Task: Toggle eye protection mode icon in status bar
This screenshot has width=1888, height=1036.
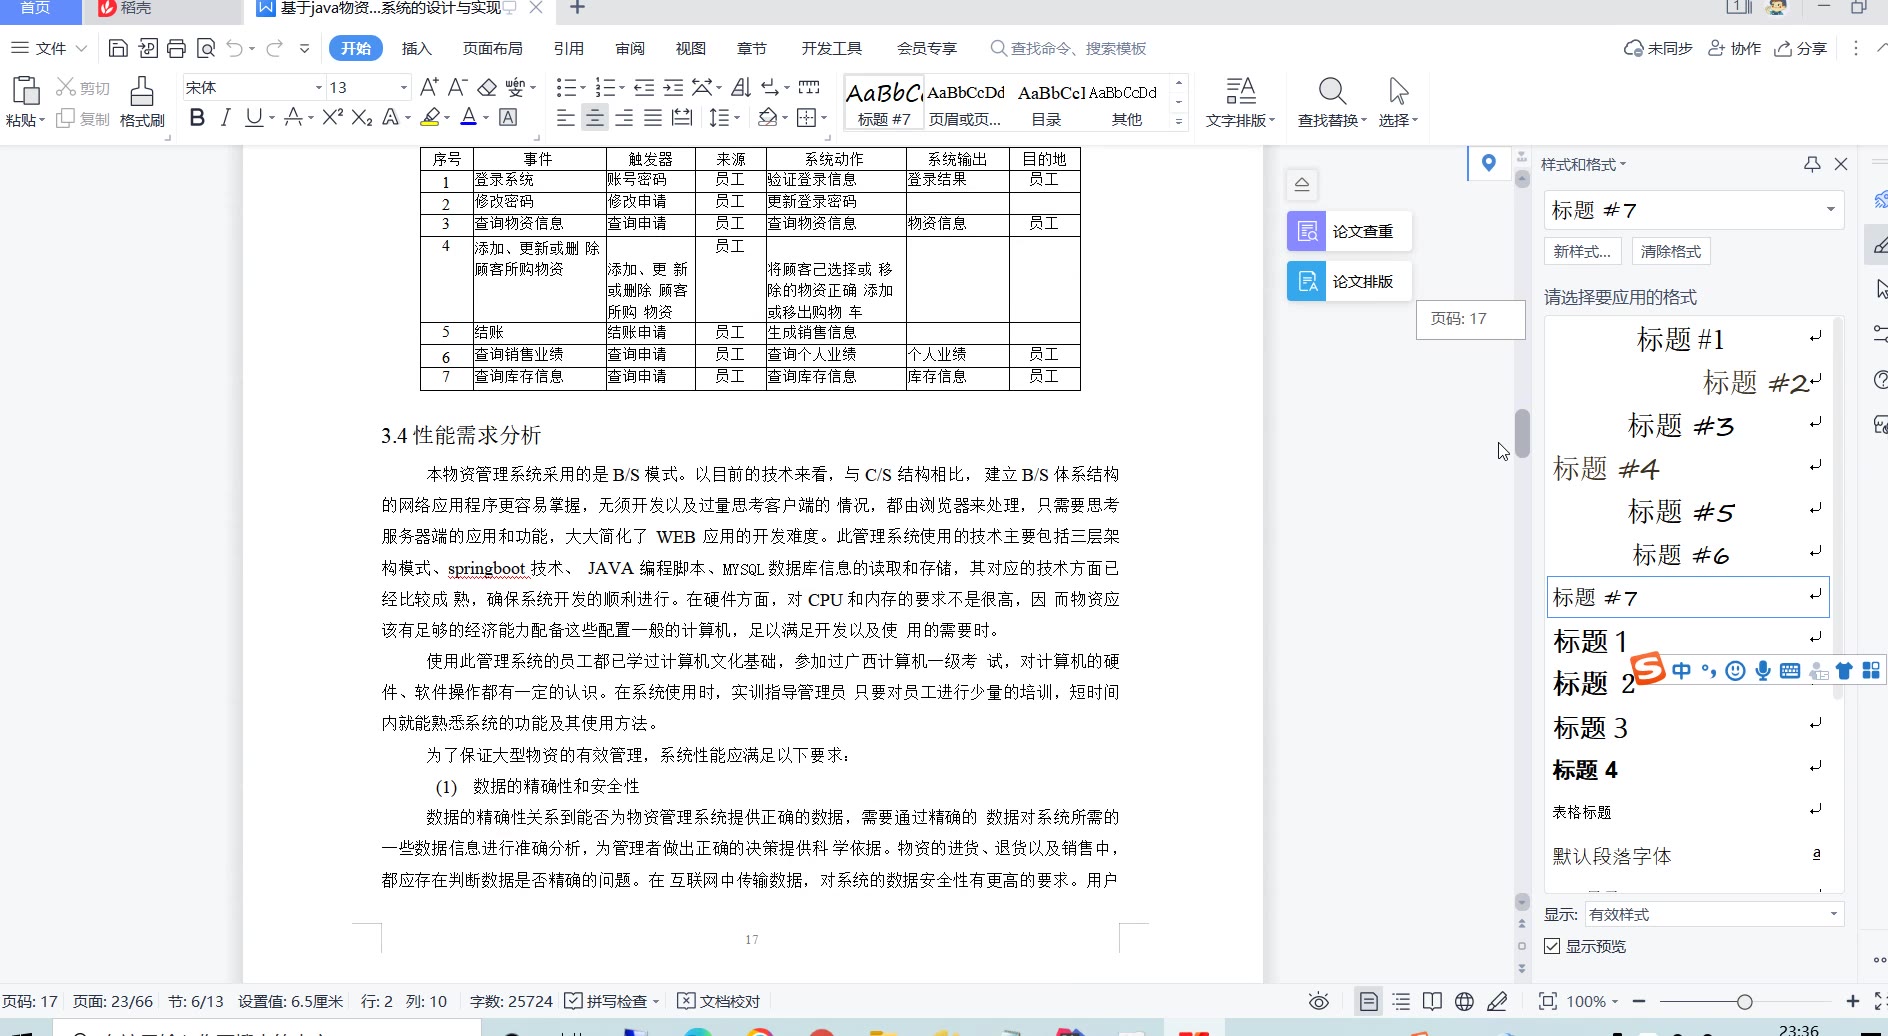Action: tap(1319, 1001)
